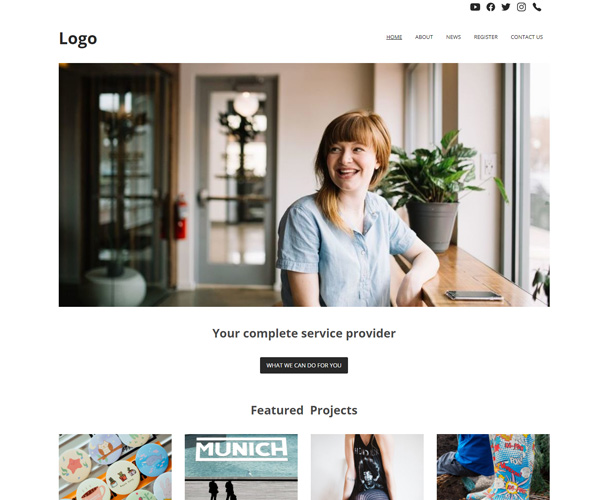Click the hero image of smiling woman
Image resolution: width=600 pixels, height=500 pixels.
click(x=304, y=185)
